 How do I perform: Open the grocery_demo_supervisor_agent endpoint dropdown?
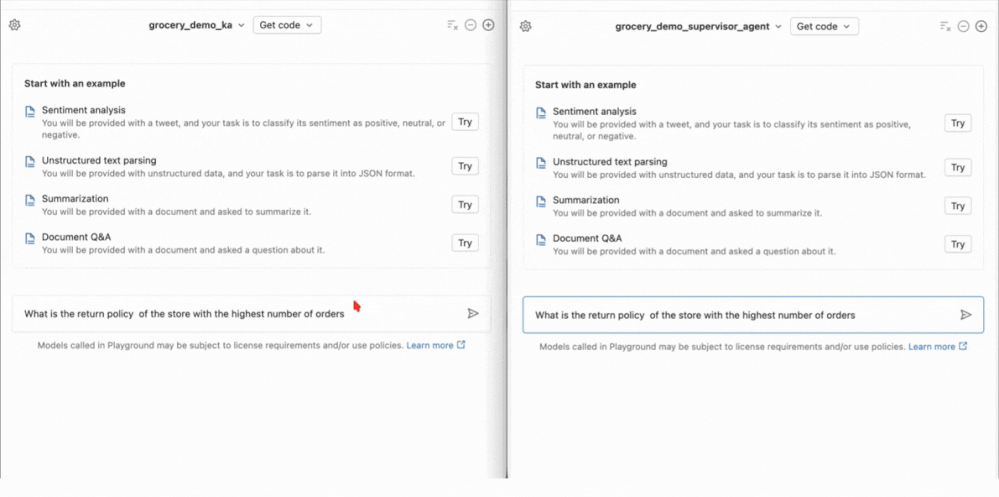click(699, 27)
